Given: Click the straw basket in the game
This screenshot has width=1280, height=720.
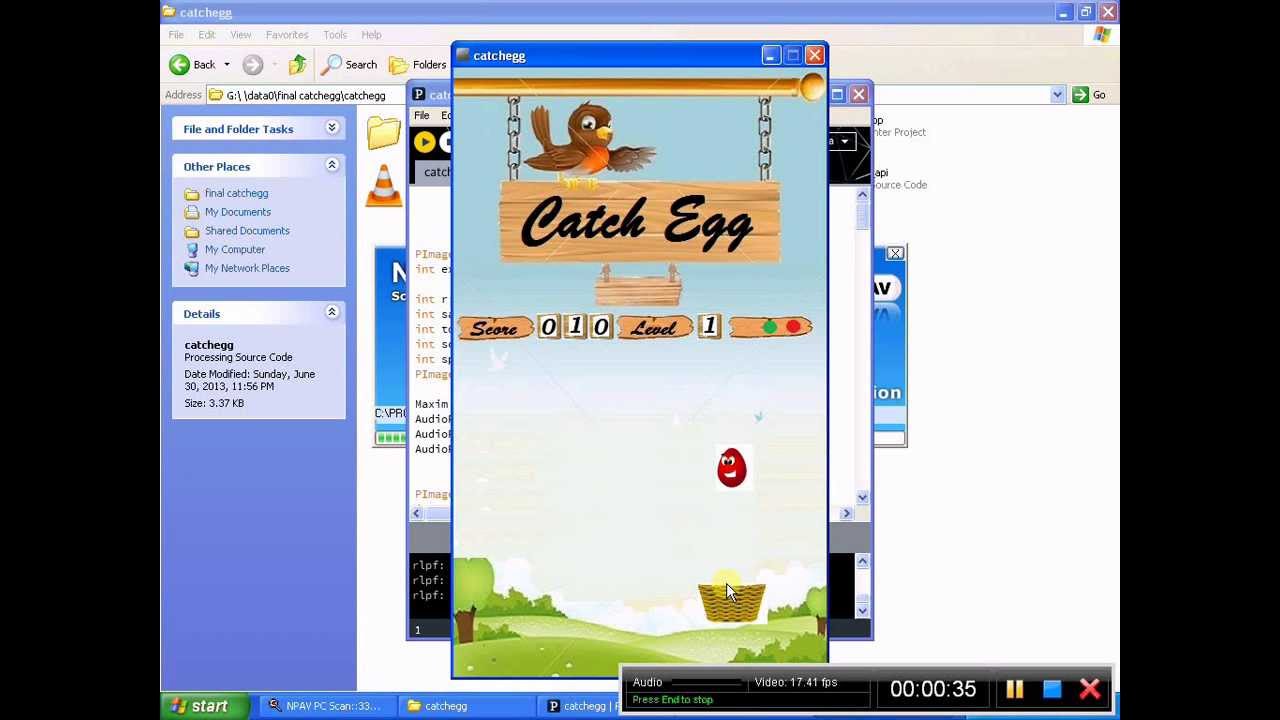Looking at the screenshot, I should click(x=732, y=601).
